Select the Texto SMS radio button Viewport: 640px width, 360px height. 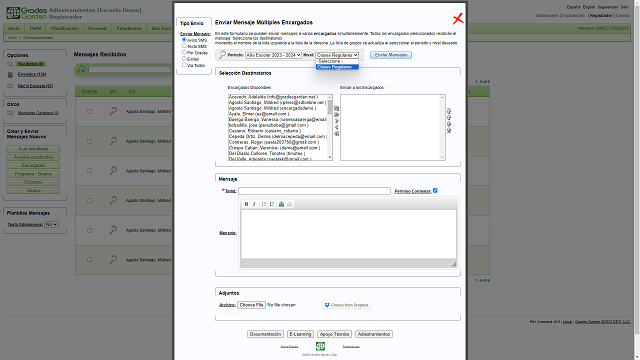tap(184, 46)
